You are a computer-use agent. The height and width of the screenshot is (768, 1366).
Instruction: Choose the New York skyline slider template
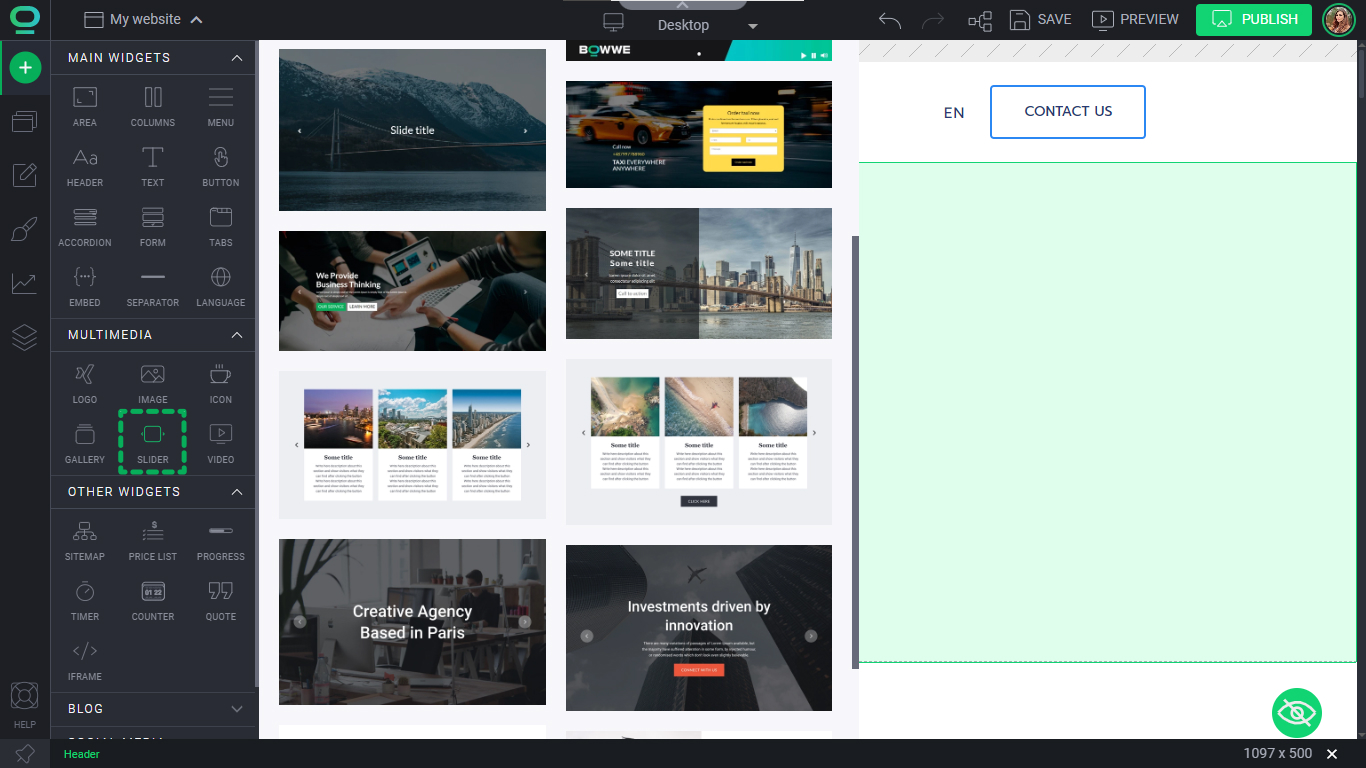699,274
